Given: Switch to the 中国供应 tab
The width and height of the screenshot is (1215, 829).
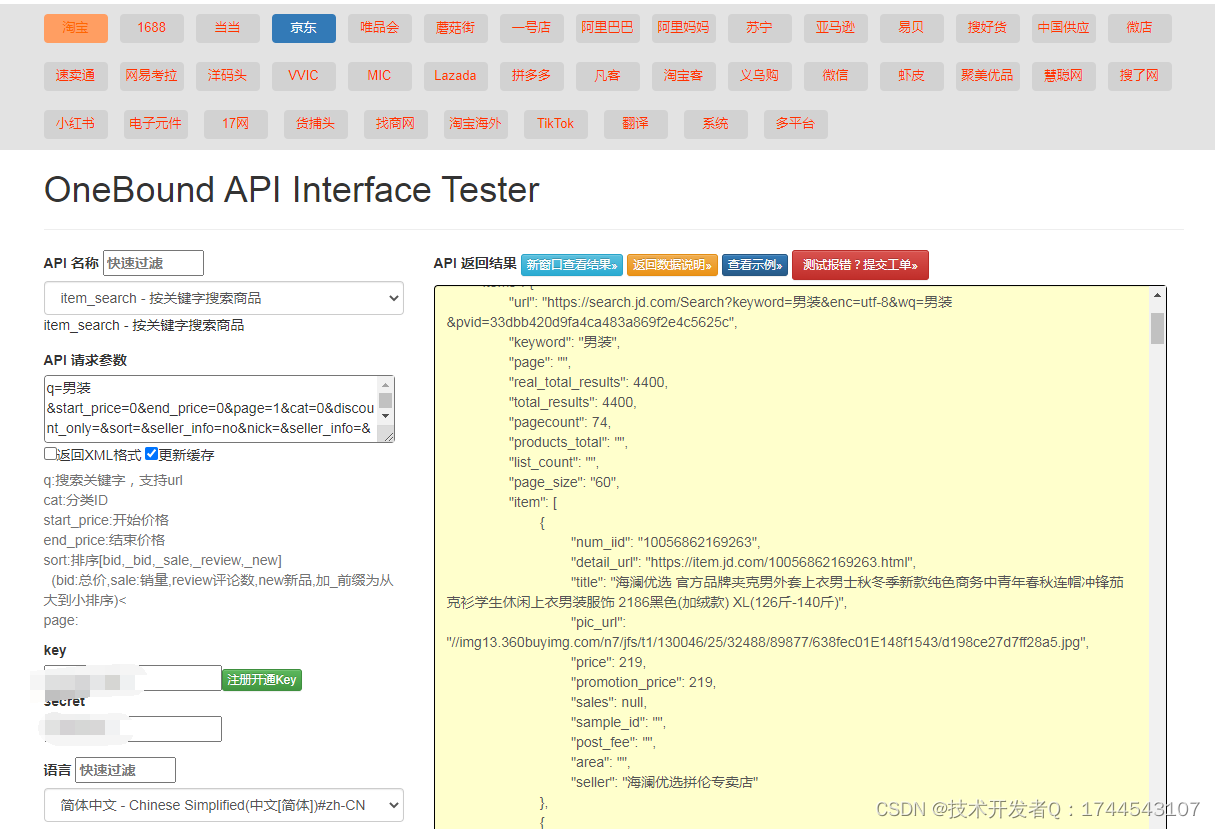Looking at the screenshot, I should pyautogui.click(x=1064, y=28).
